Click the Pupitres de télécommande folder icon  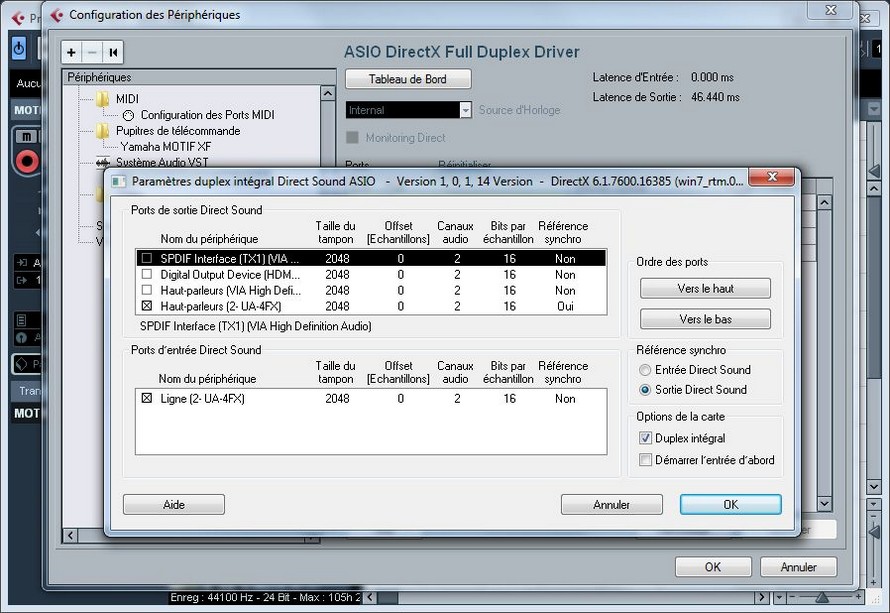tap(103, 131)
